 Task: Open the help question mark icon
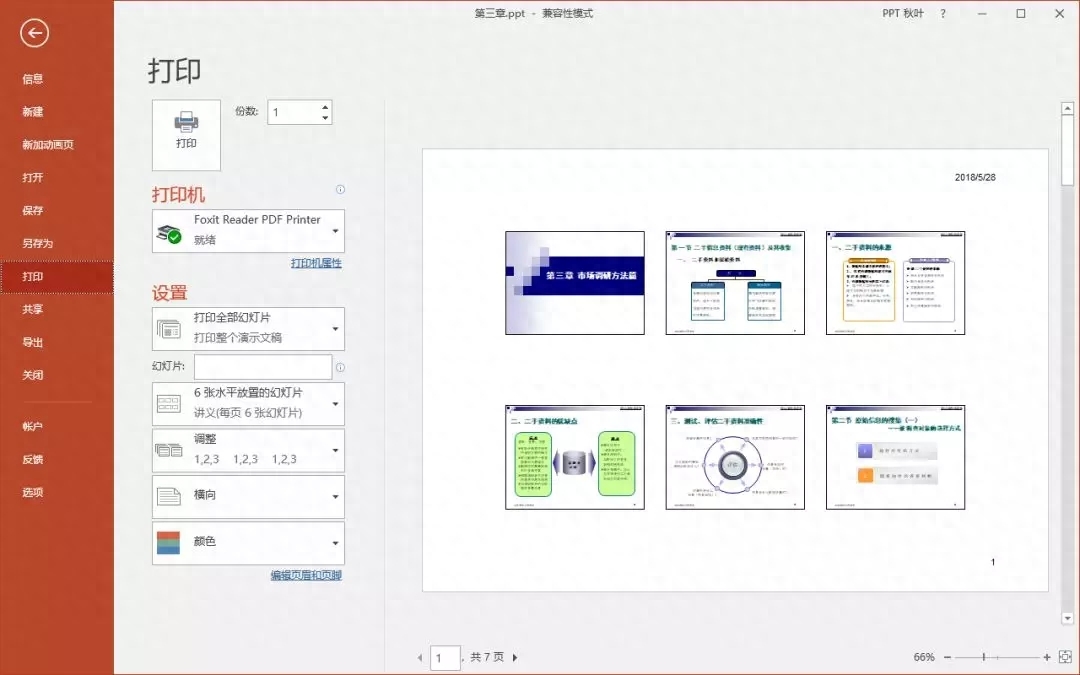tap(943, 13)
